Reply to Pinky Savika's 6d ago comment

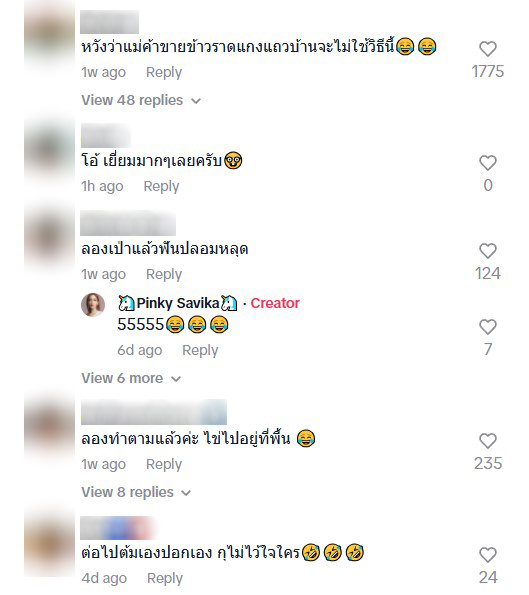pos(200,350)
